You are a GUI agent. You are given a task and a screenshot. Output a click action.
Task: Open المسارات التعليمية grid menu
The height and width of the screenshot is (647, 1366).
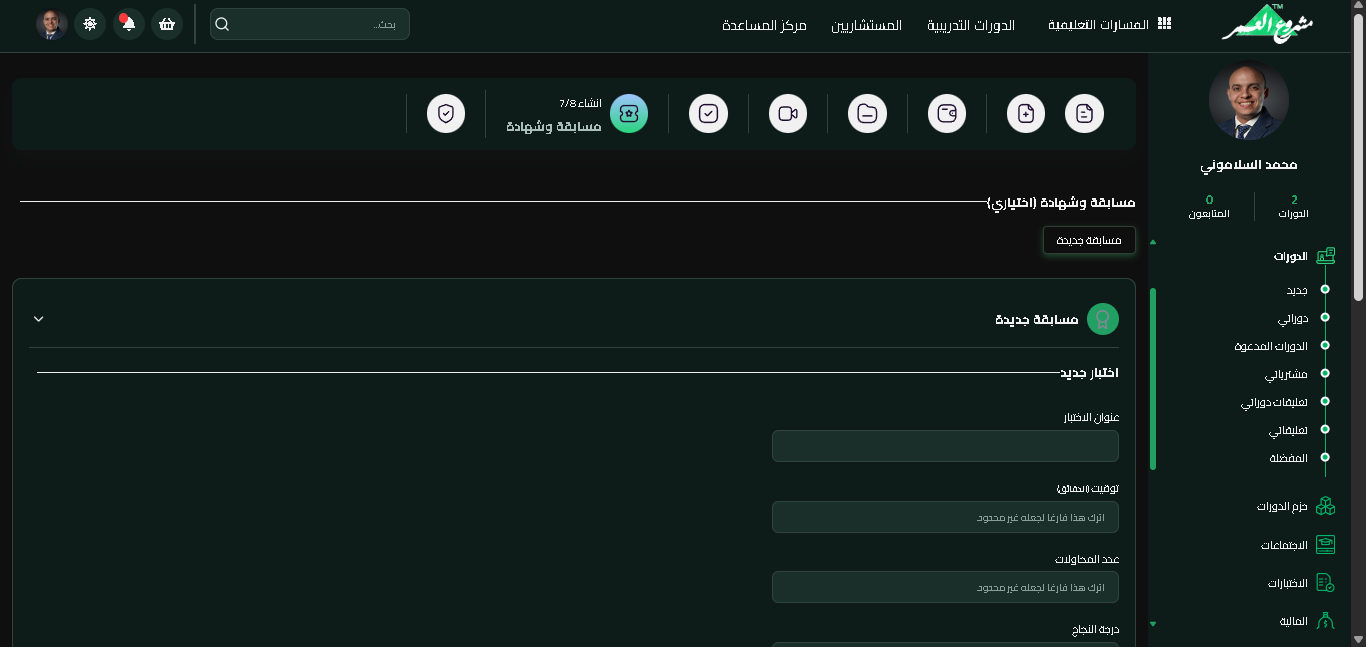coord(1110,24)
